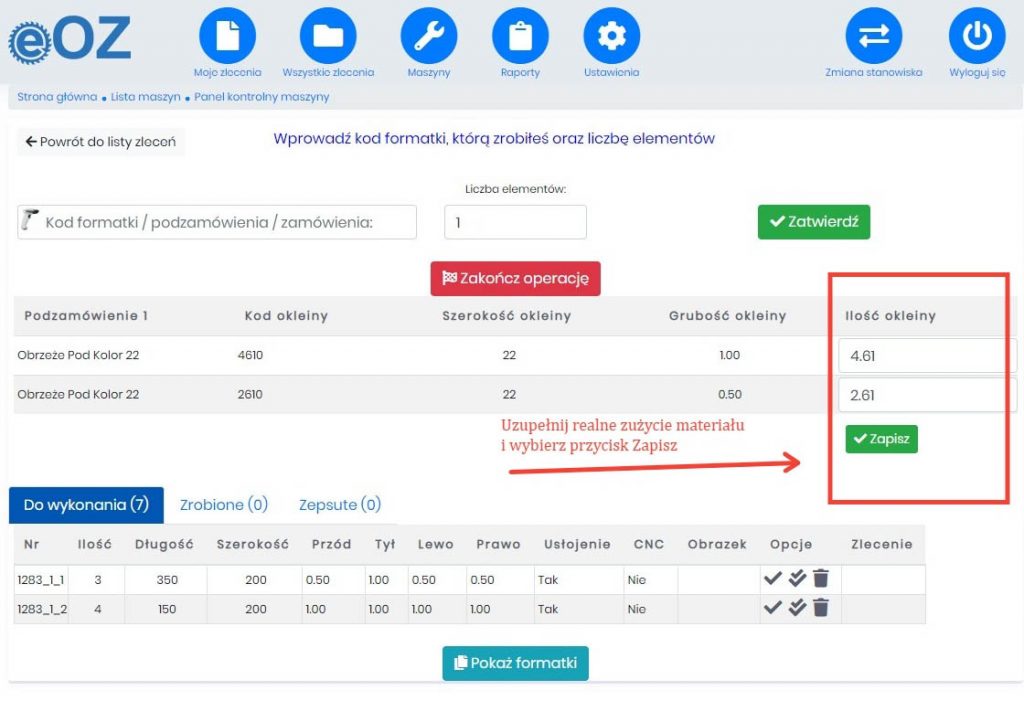The height and width of the screenshot is (701, 1024).
Task: Click the Pokaż formatki button
Action: coord(515,663)
